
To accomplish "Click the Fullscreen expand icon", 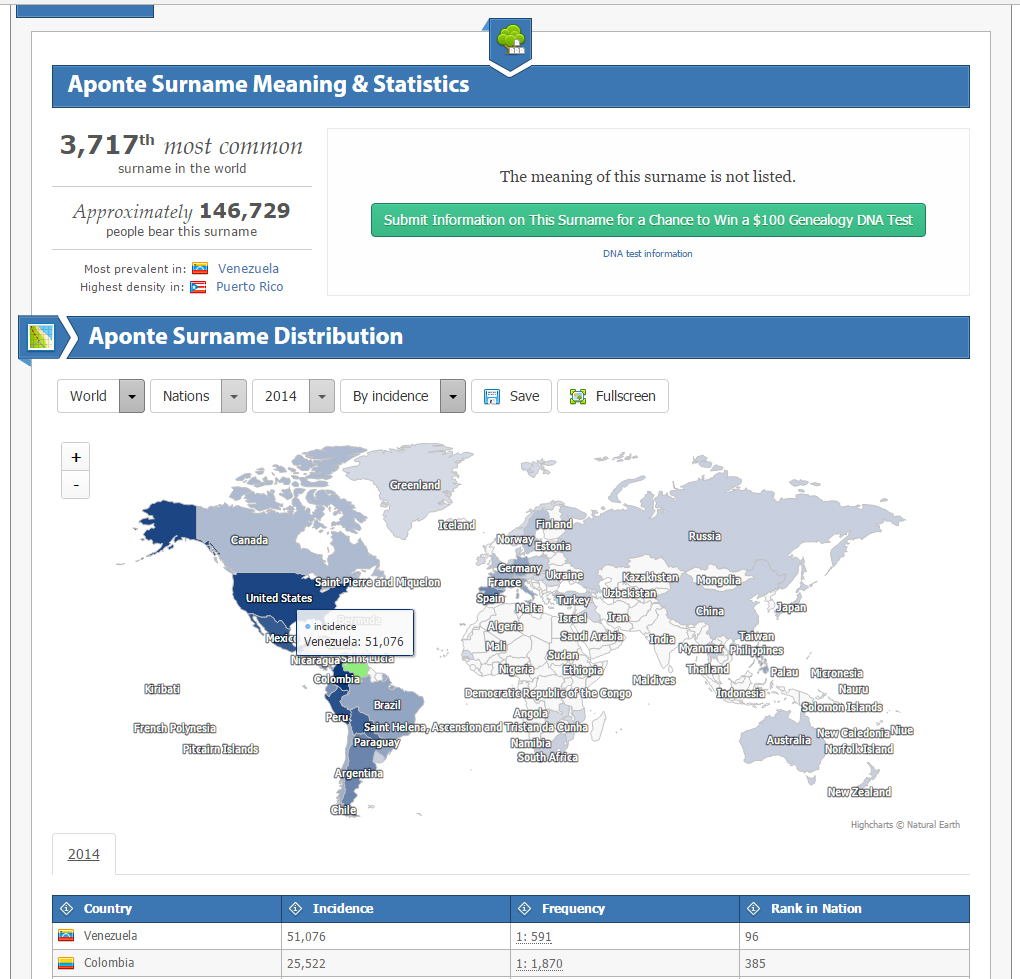I will [x=578, y=396].
